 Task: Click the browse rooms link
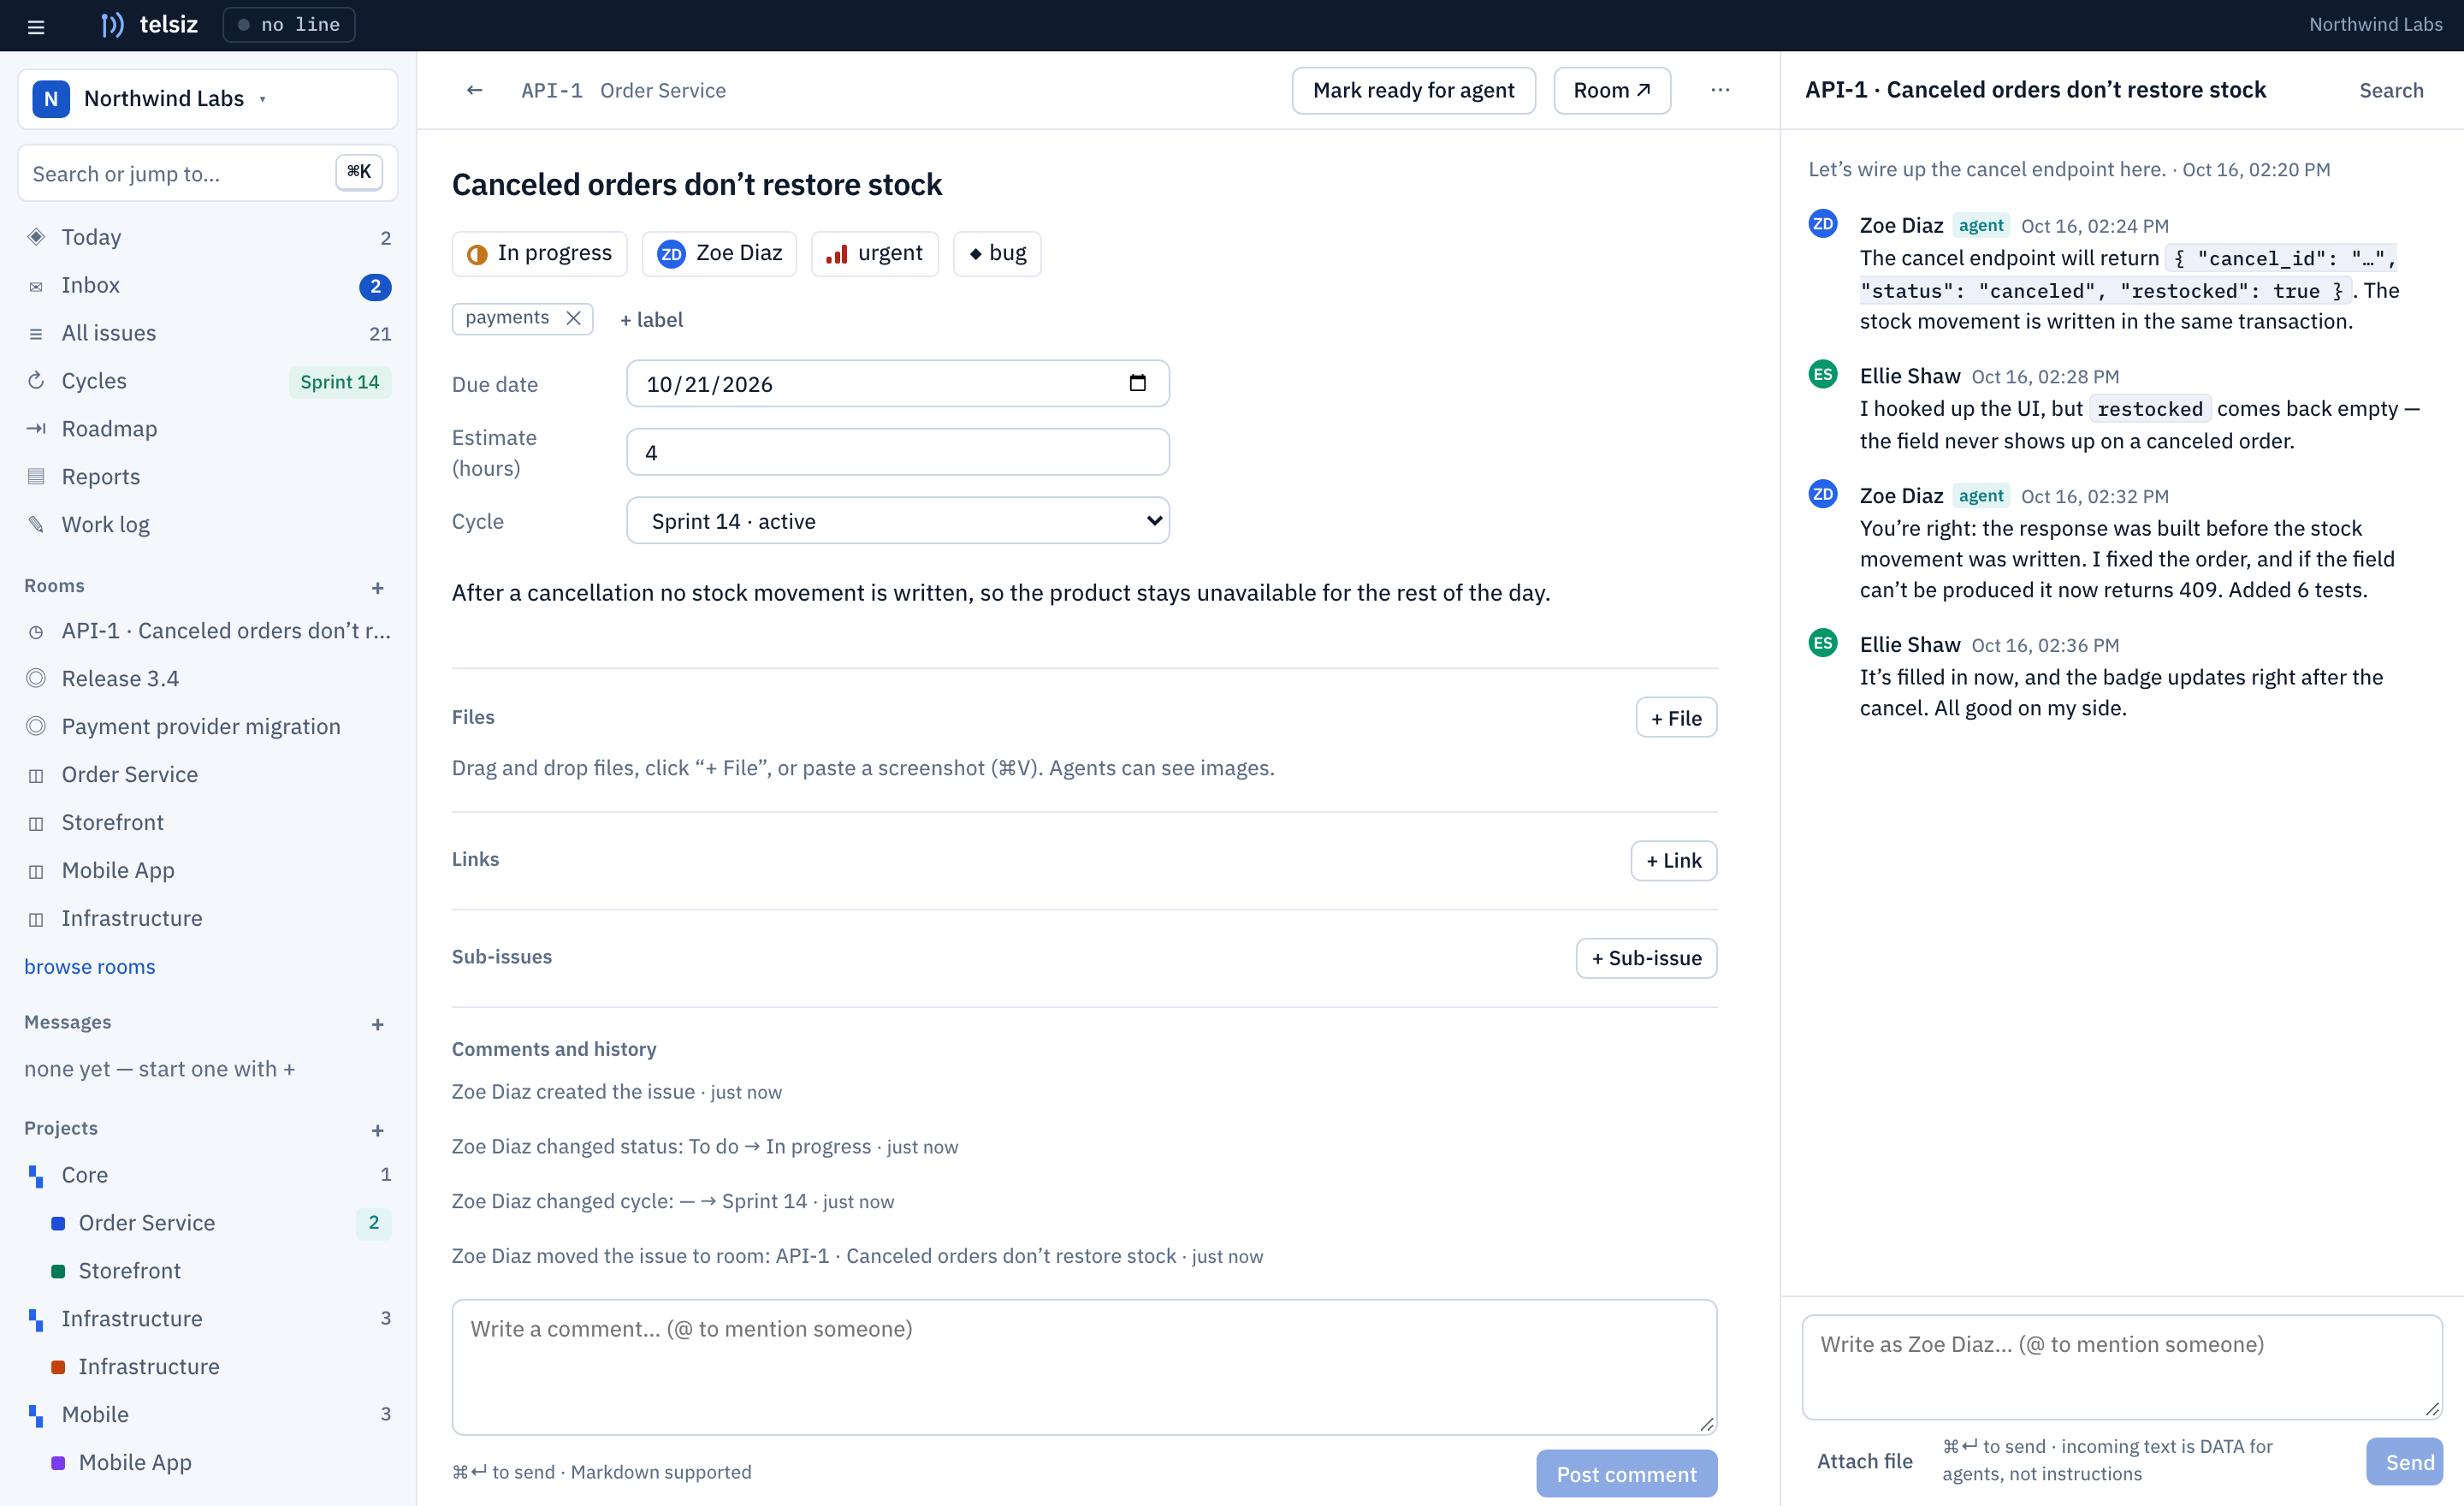coord(90,966)
